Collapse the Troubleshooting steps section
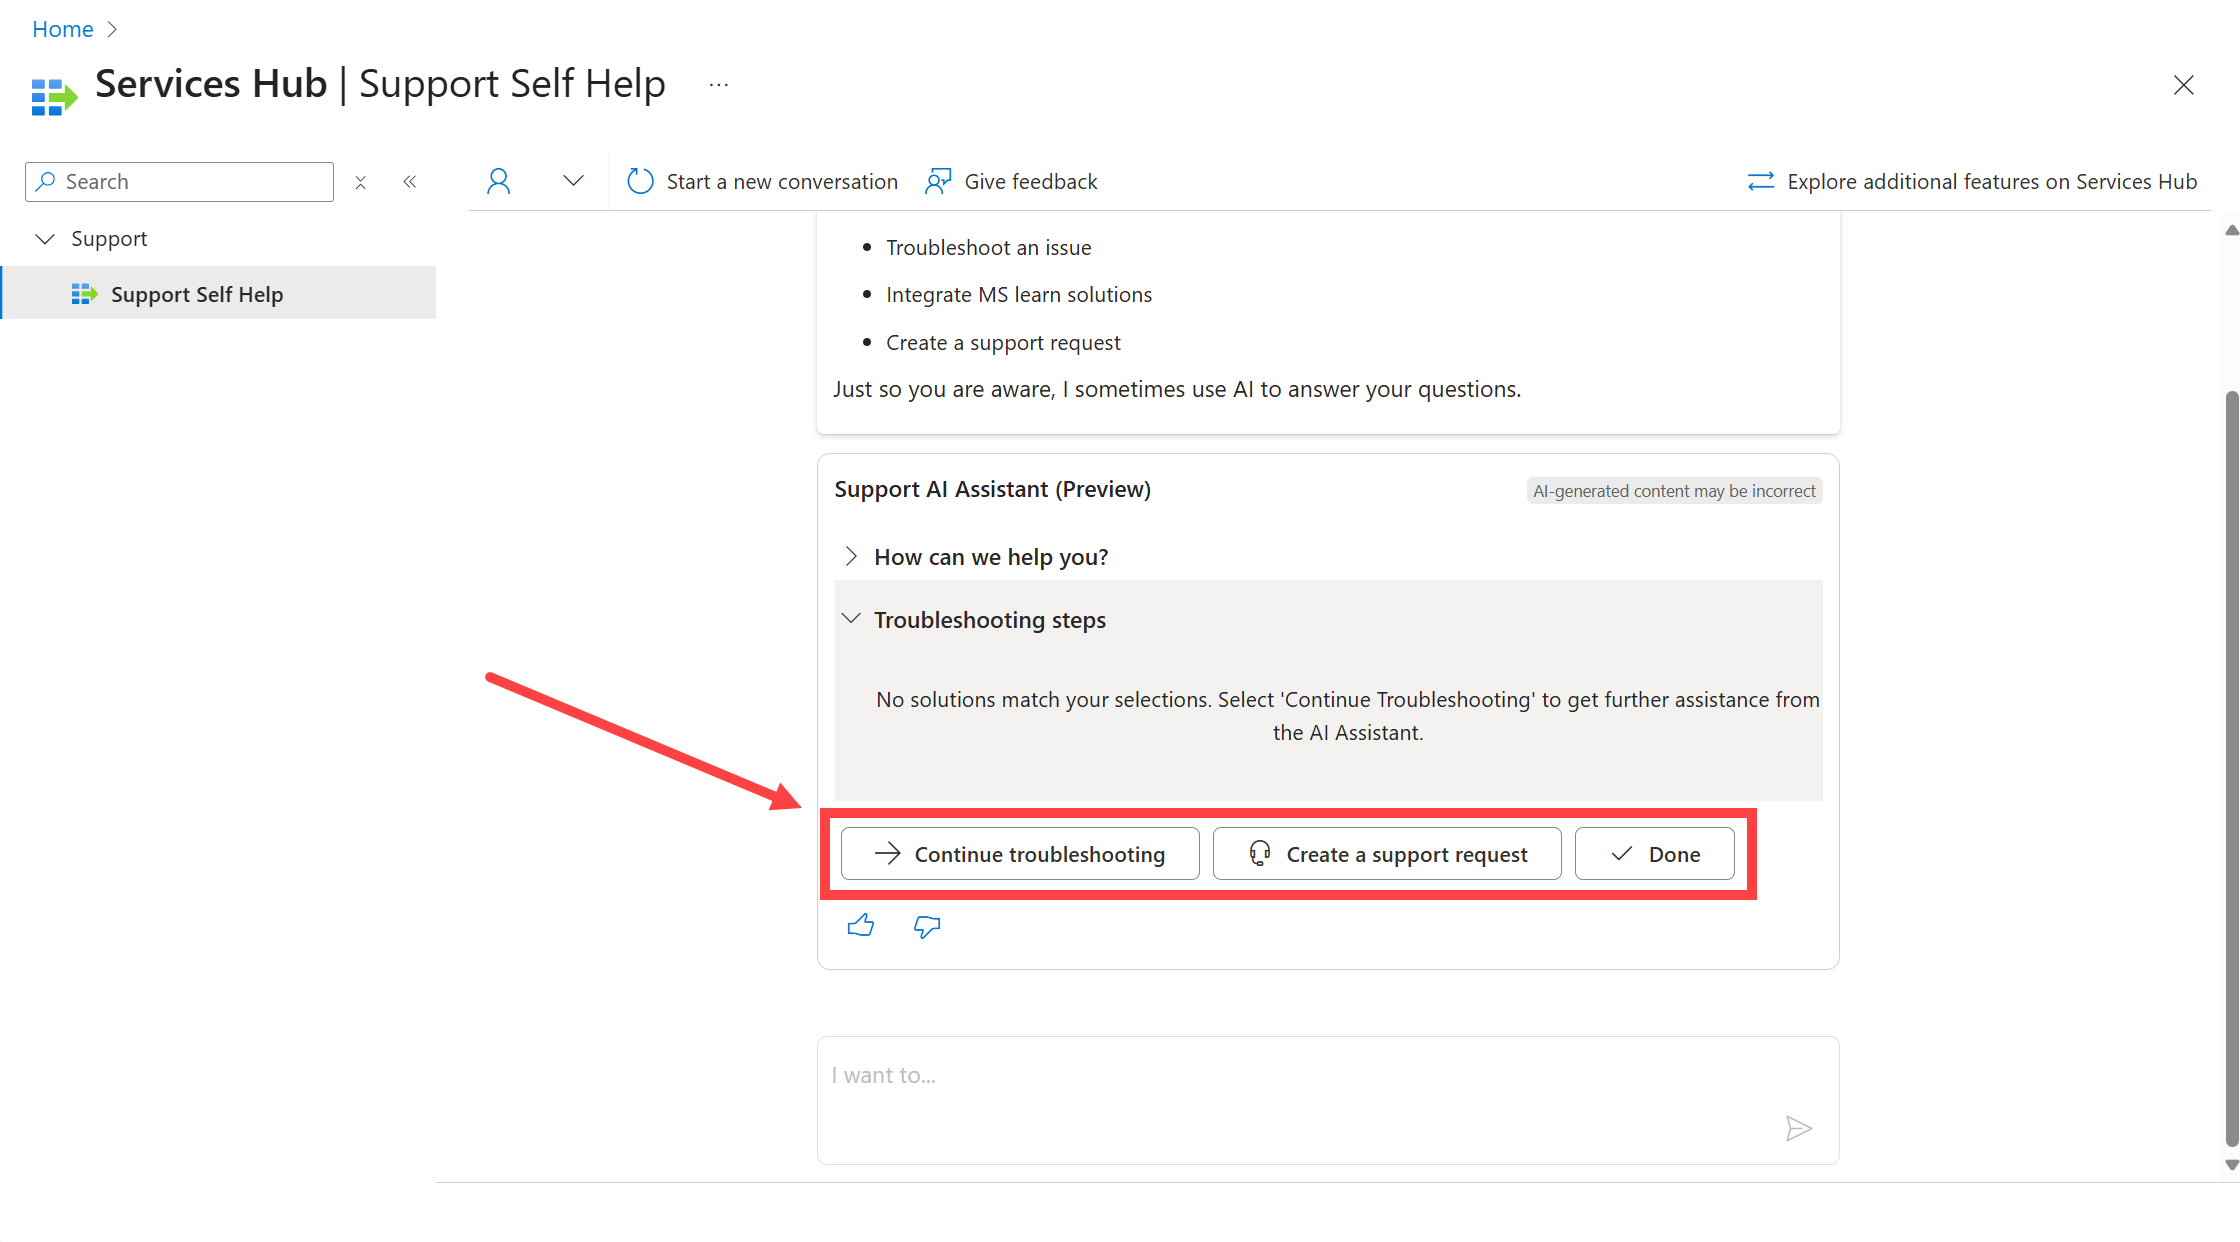The height and width of the screenshot is (1242, 2240). (852, 619)
